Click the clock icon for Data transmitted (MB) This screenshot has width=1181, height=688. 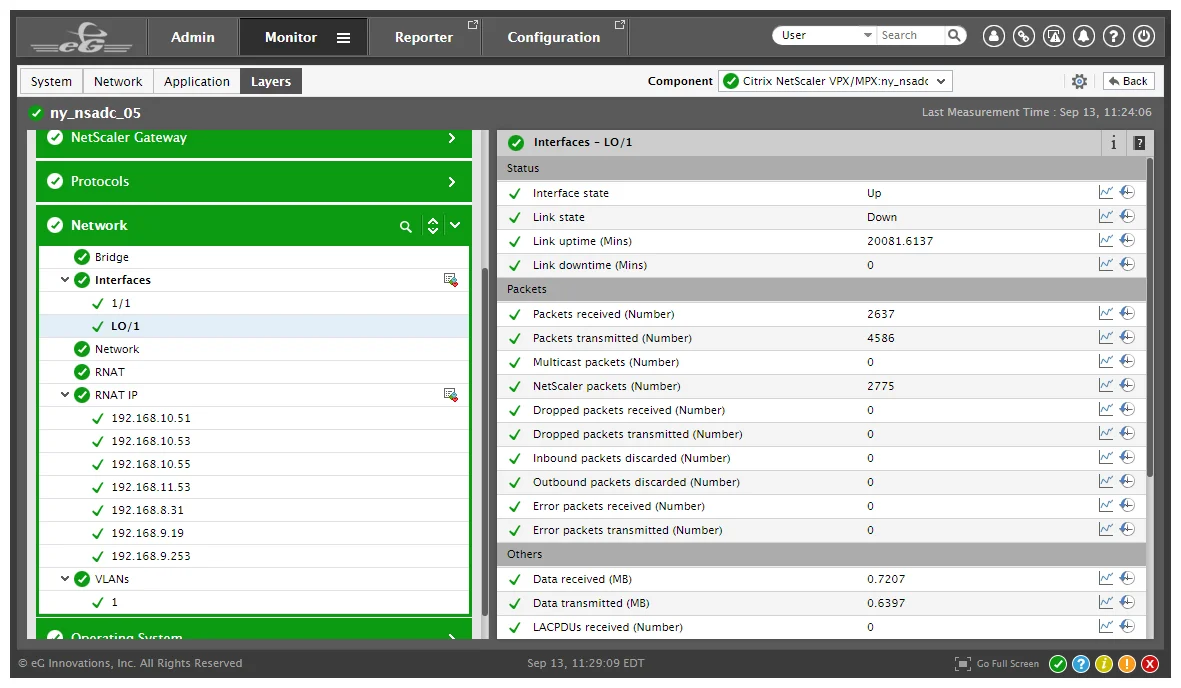pyautogui.click(x=1128, y=602)
